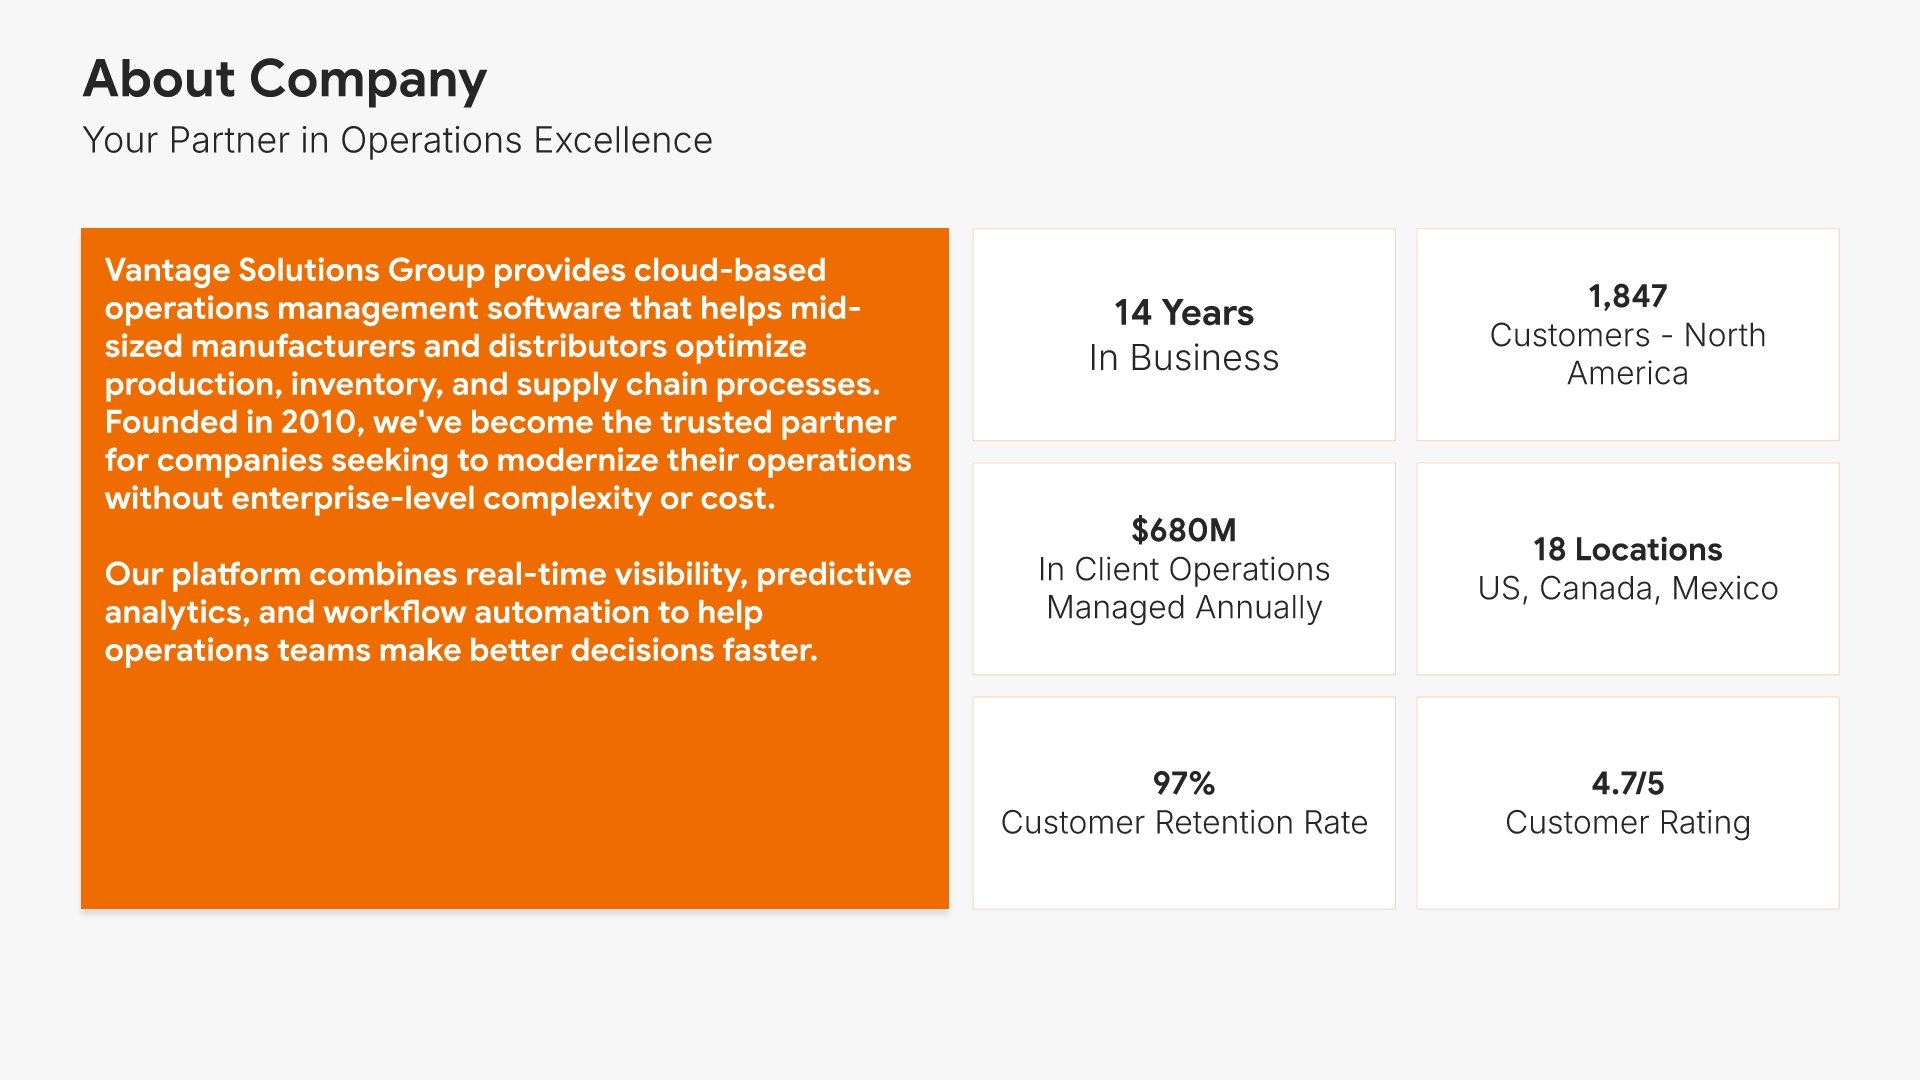Click the "Vantage Solutions Group" company name text
Image resolution: width=1920 pixels, height=1080 pixels.
tap(294, 270)
